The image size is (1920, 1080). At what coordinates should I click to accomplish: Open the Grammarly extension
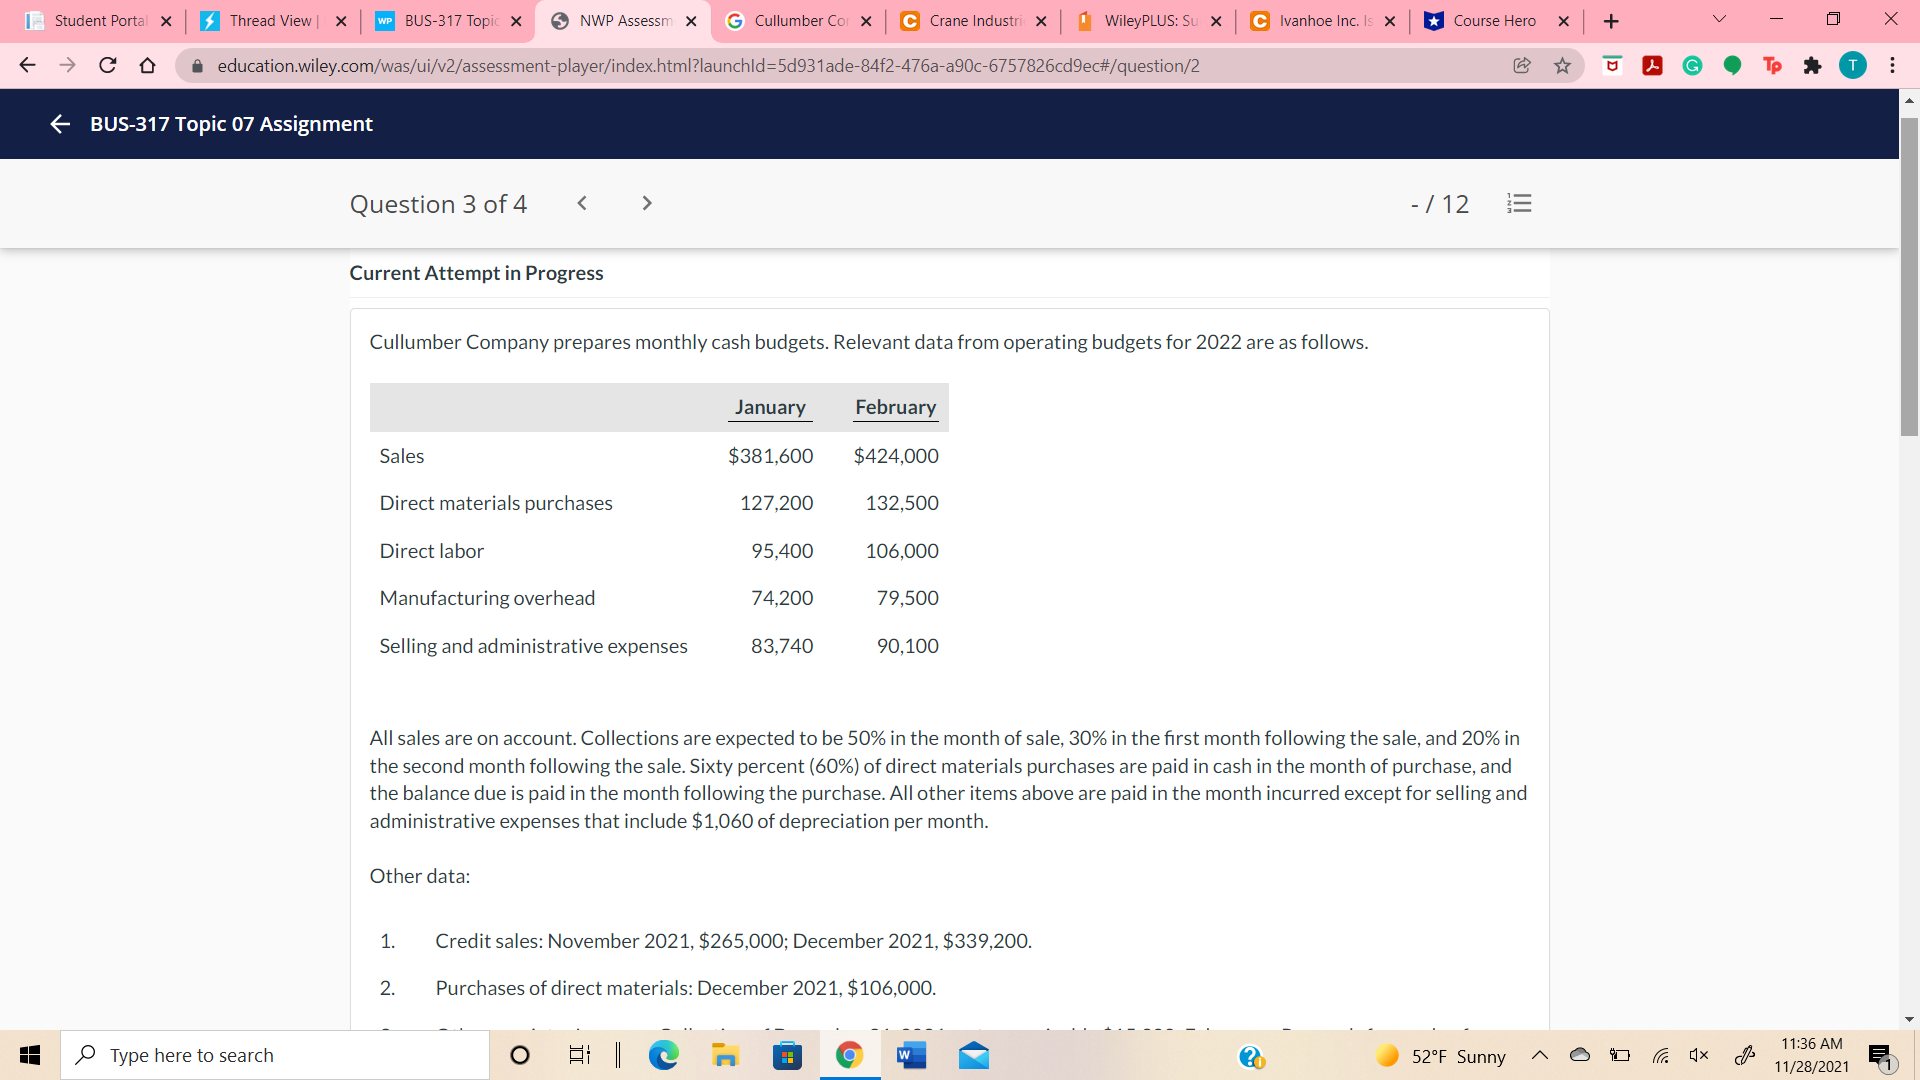click(x=1692, y=65)
